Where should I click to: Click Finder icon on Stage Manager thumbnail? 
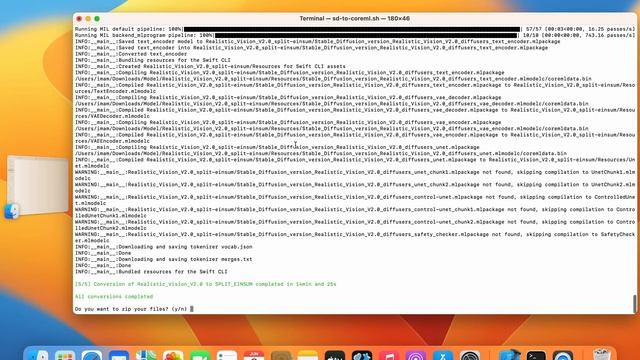(x=12, y=211)
